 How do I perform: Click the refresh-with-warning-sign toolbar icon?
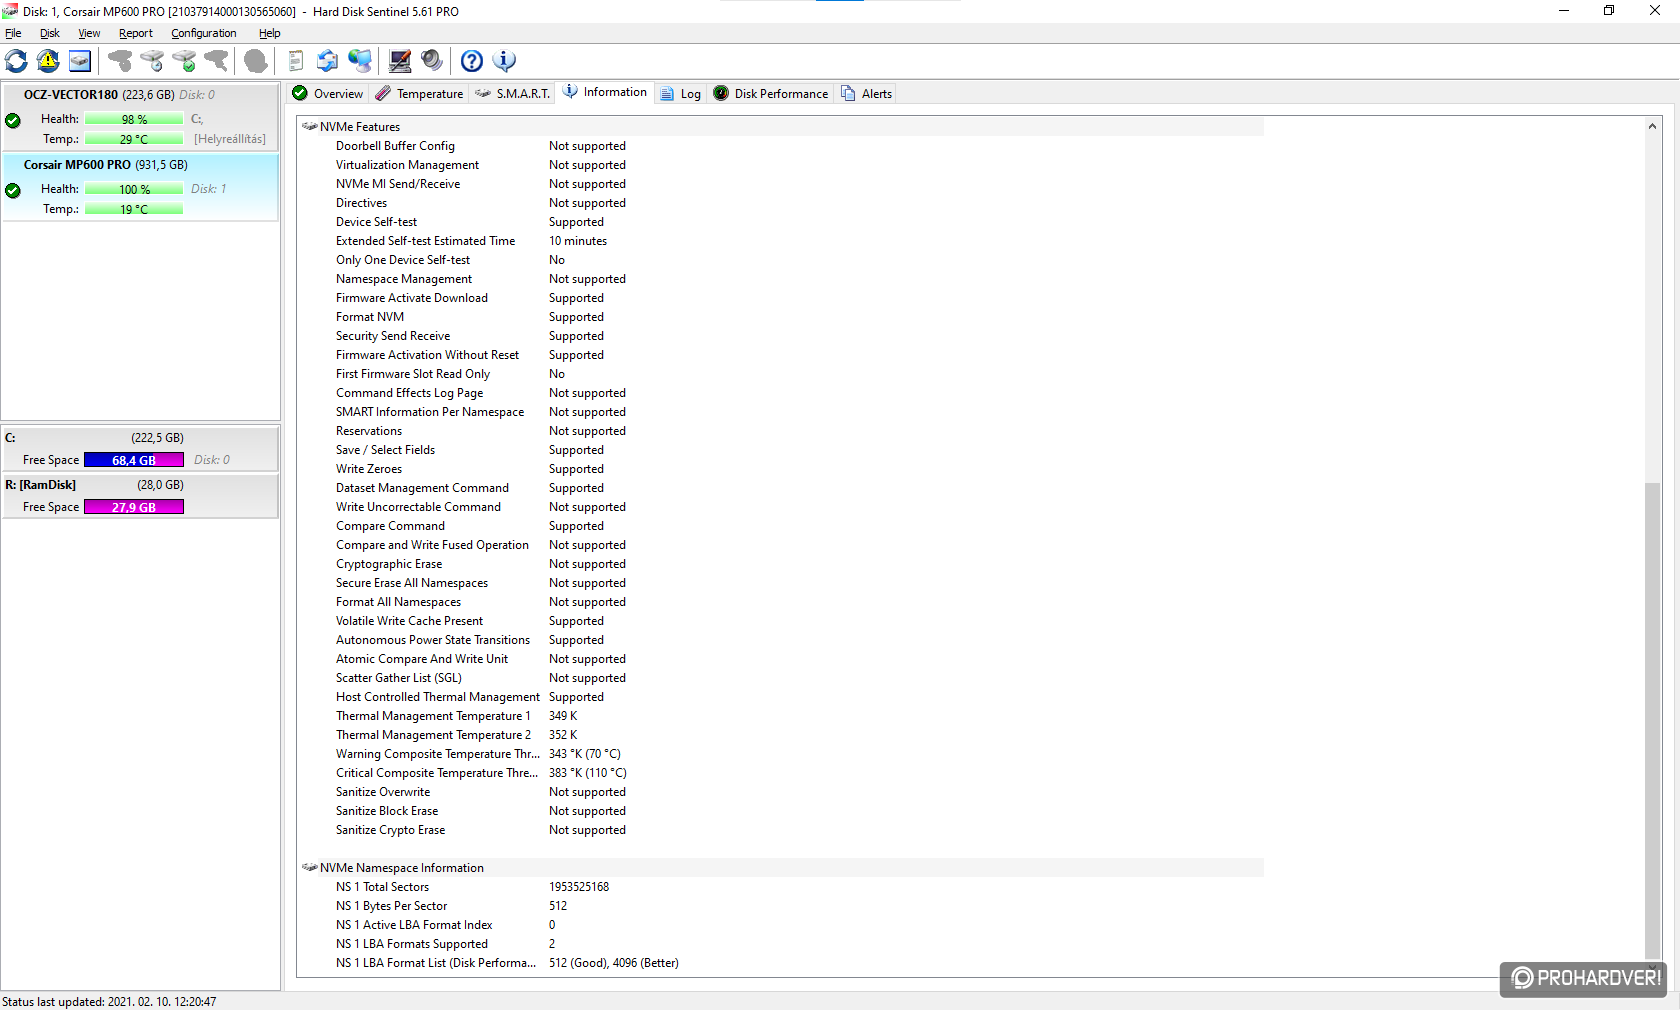pyautogui.click(x=48, y=61)
